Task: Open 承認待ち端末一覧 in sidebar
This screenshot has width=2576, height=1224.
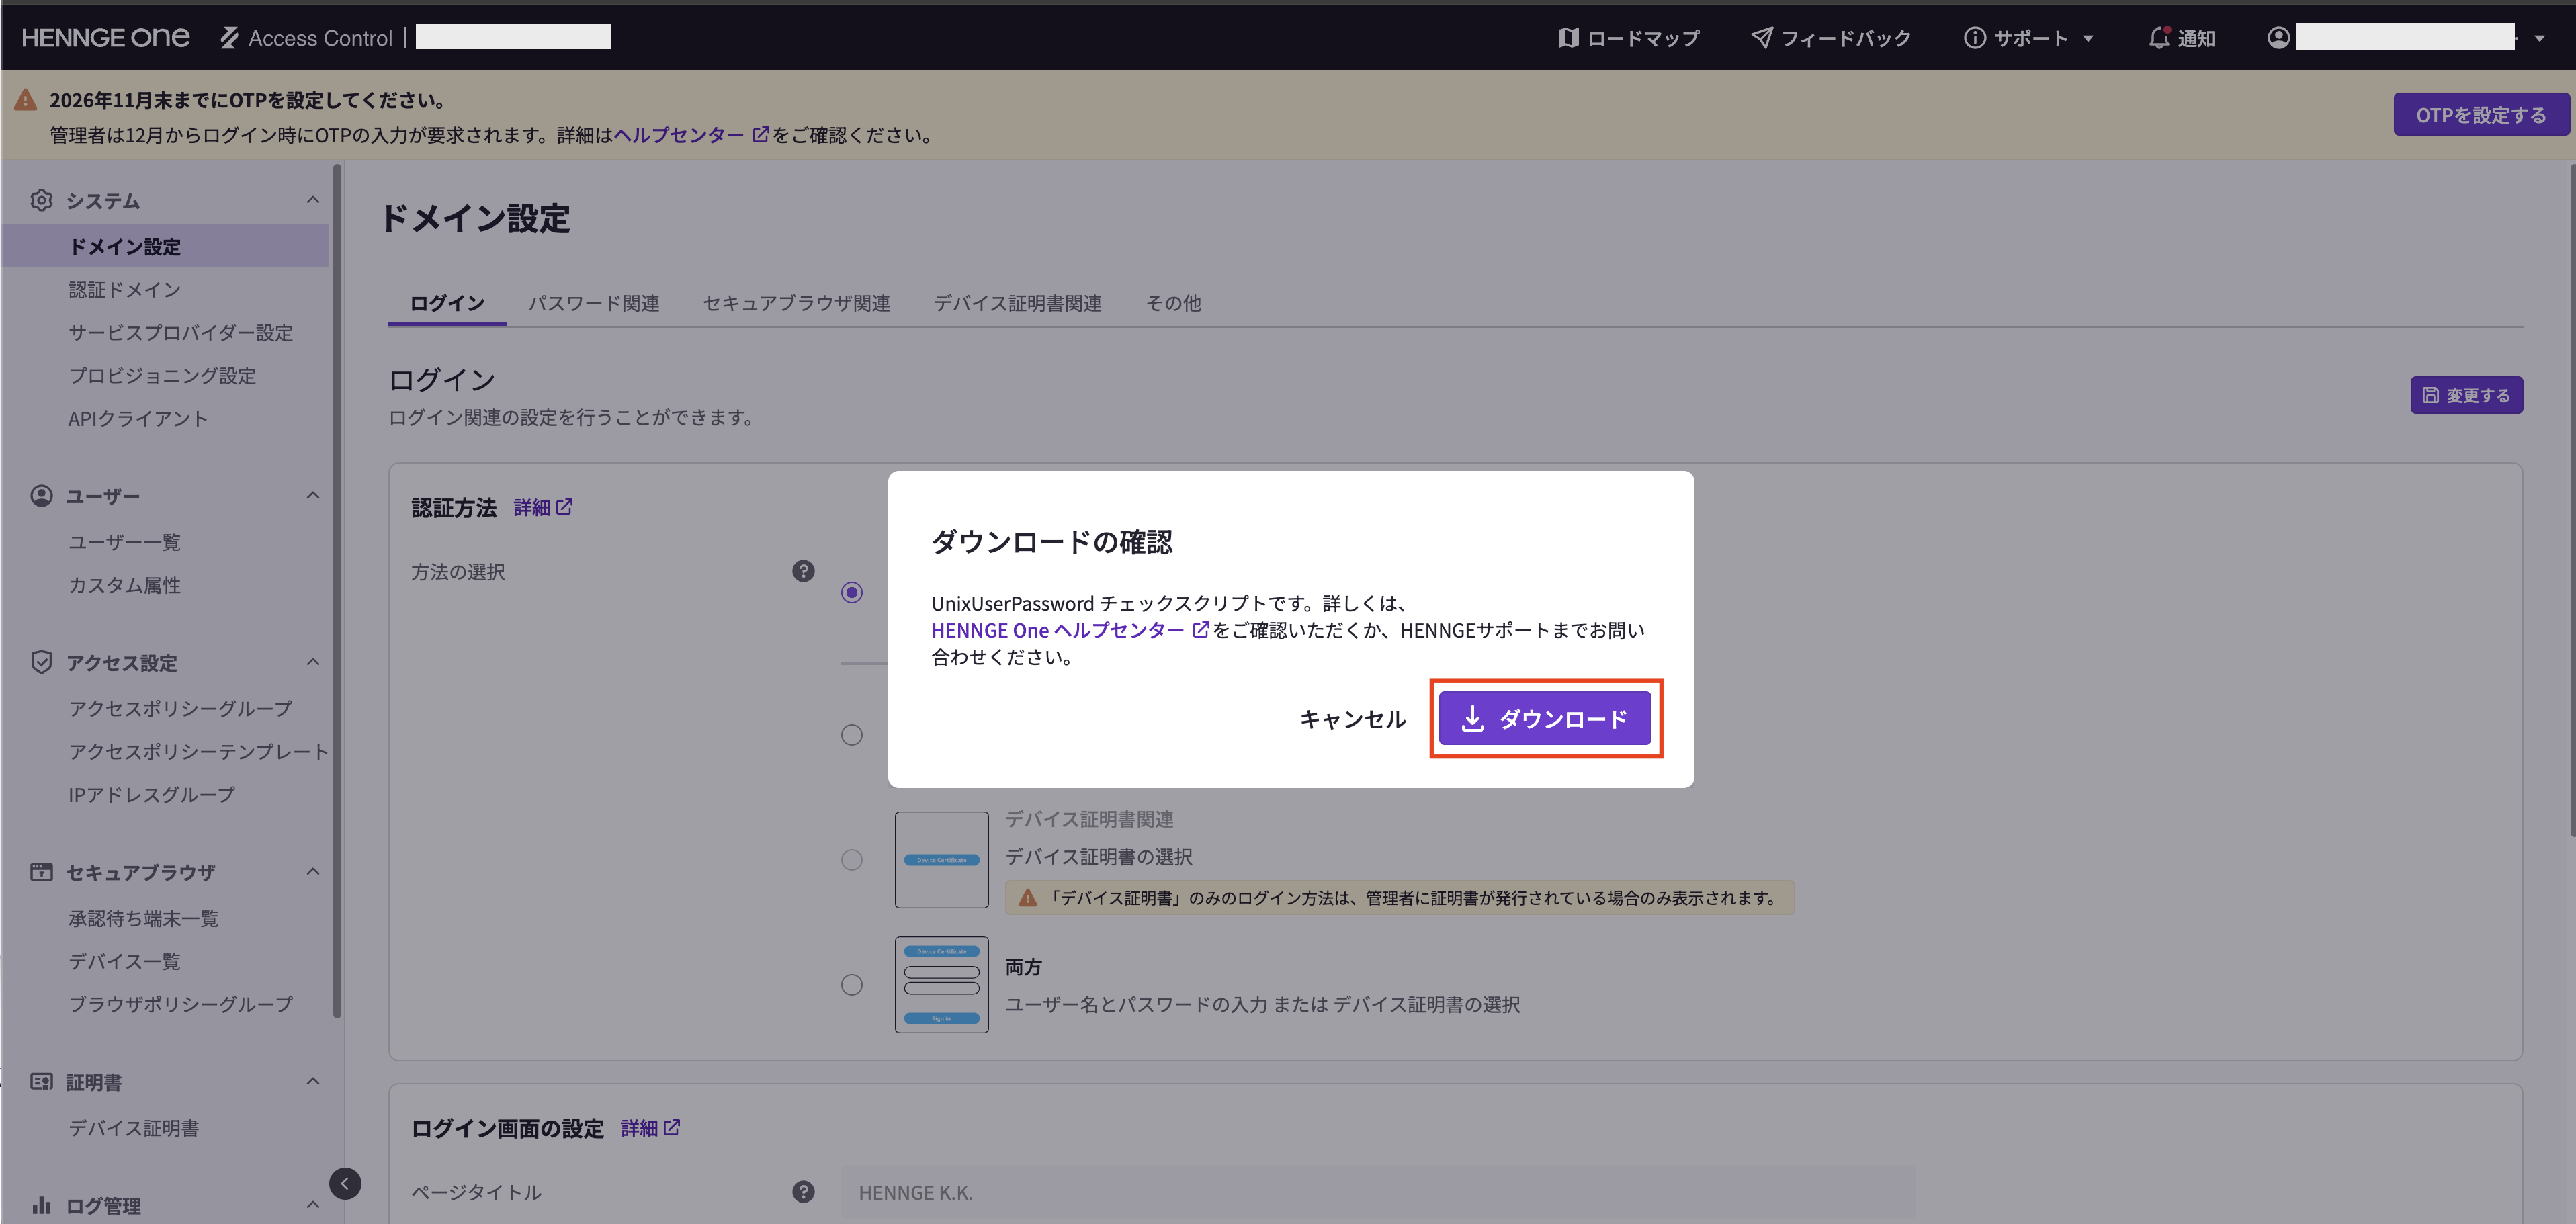Action: [x=143, y=918]
